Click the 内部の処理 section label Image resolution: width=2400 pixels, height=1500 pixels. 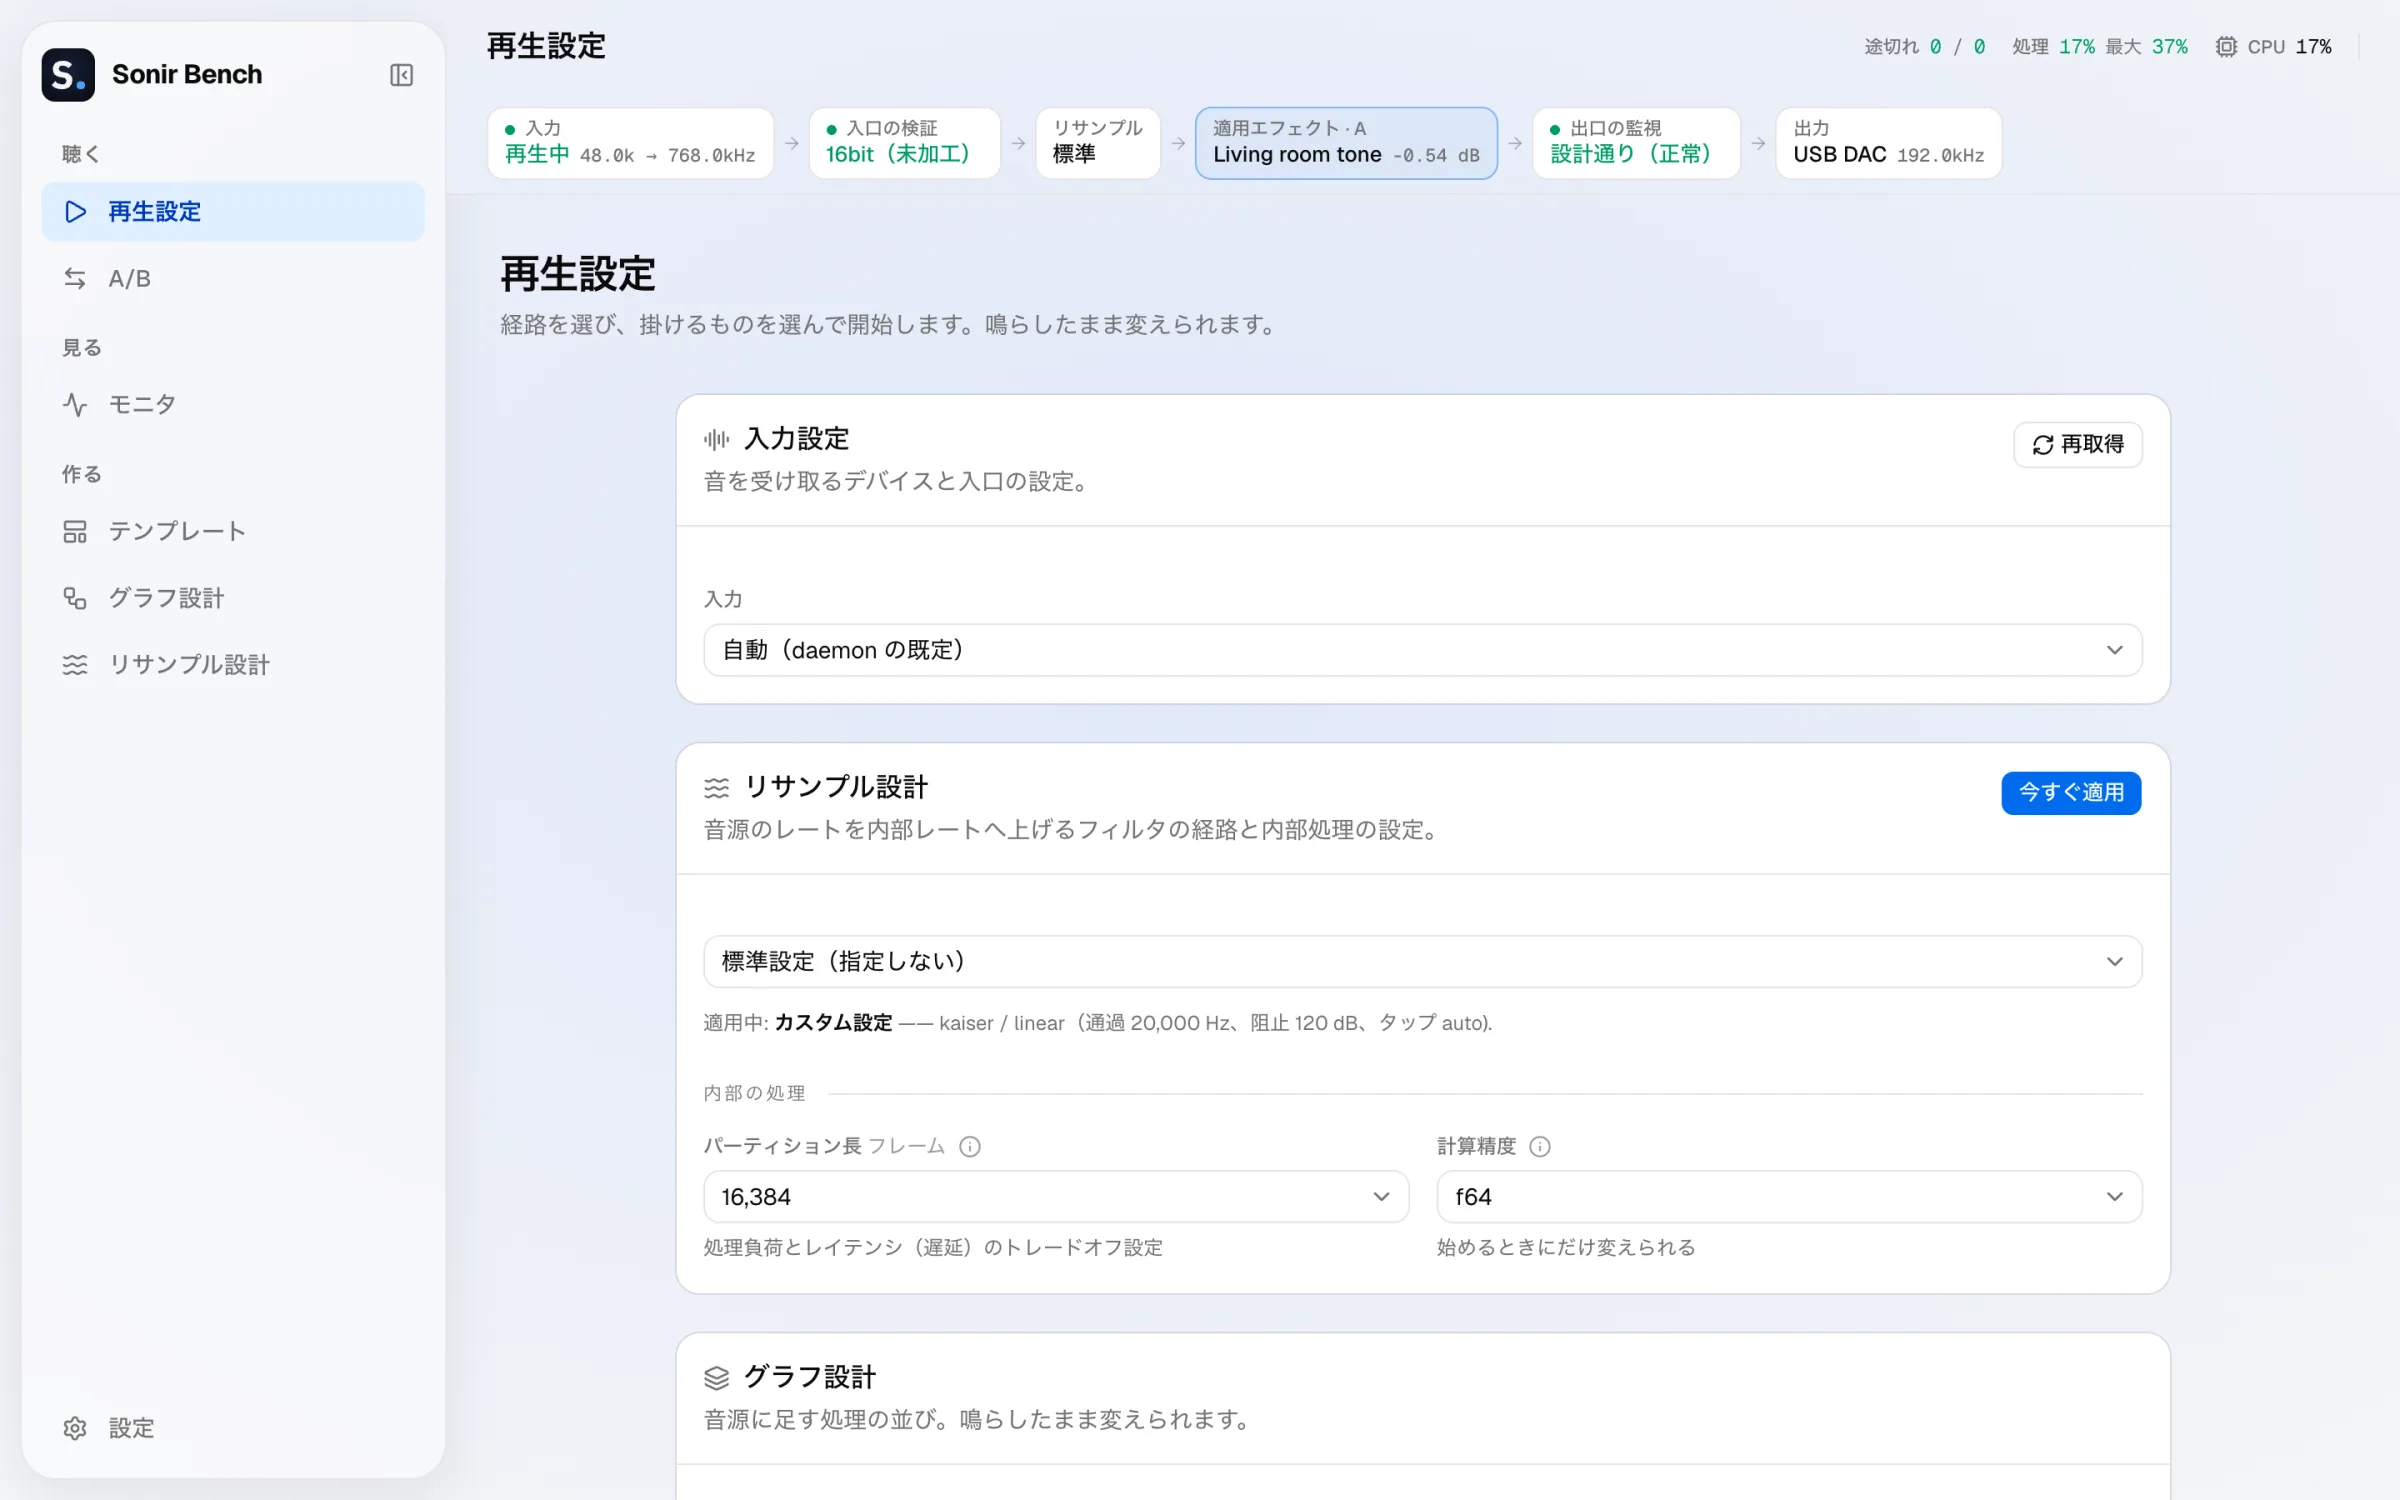(754, 1093)
